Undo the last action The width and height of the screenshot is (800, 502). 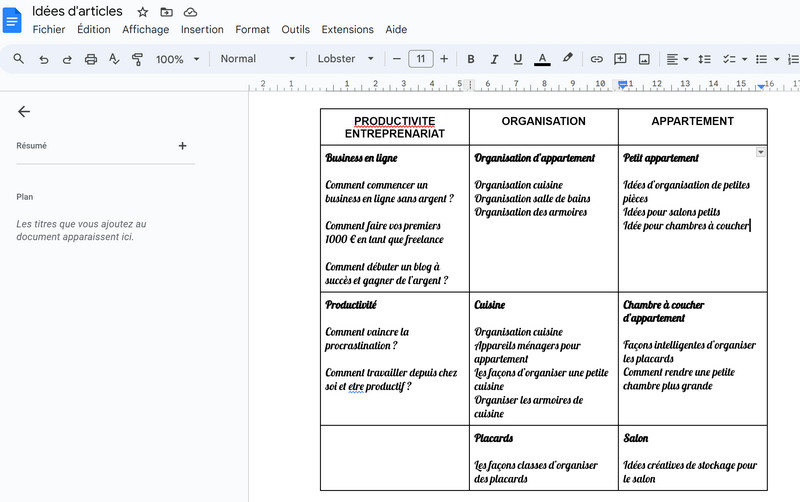tap(44, 59)
